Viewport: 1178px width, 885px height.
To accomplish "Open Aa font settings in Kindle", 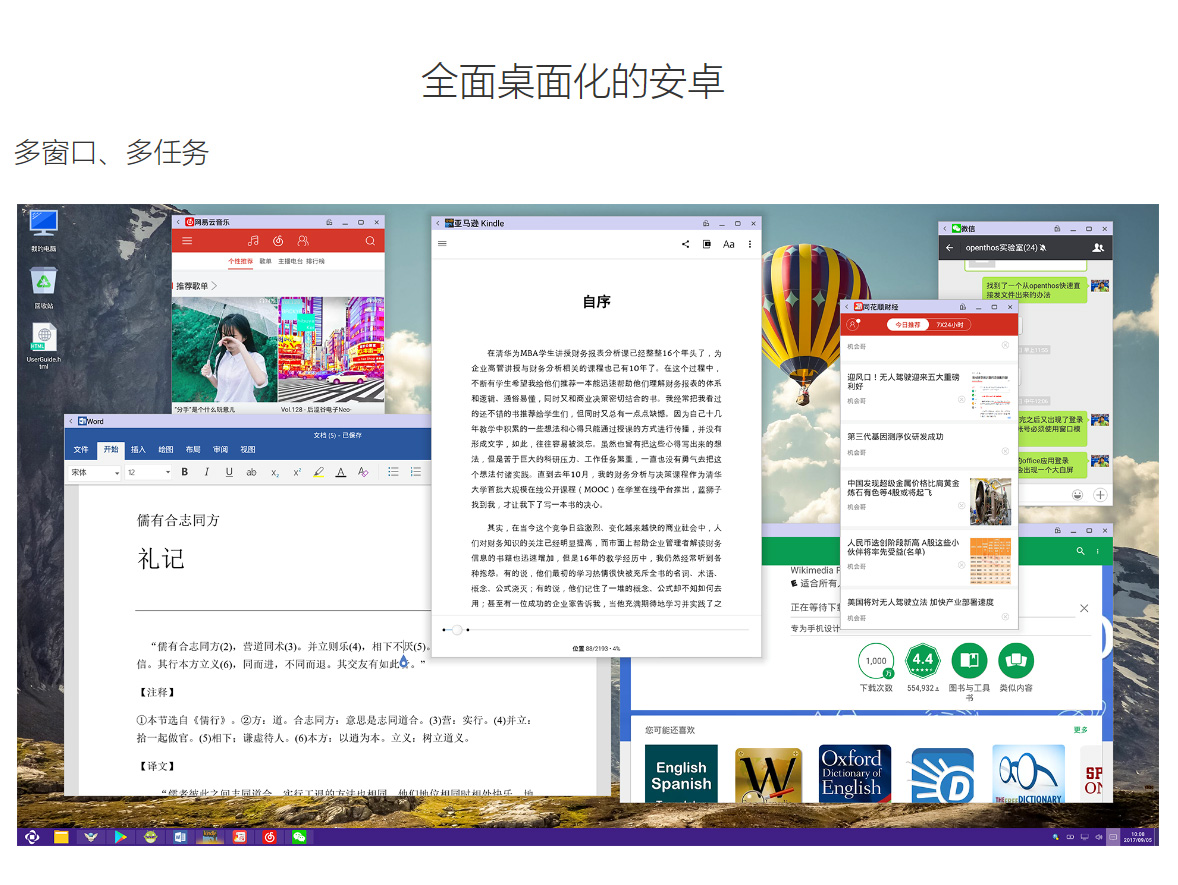I will (729, 244).
